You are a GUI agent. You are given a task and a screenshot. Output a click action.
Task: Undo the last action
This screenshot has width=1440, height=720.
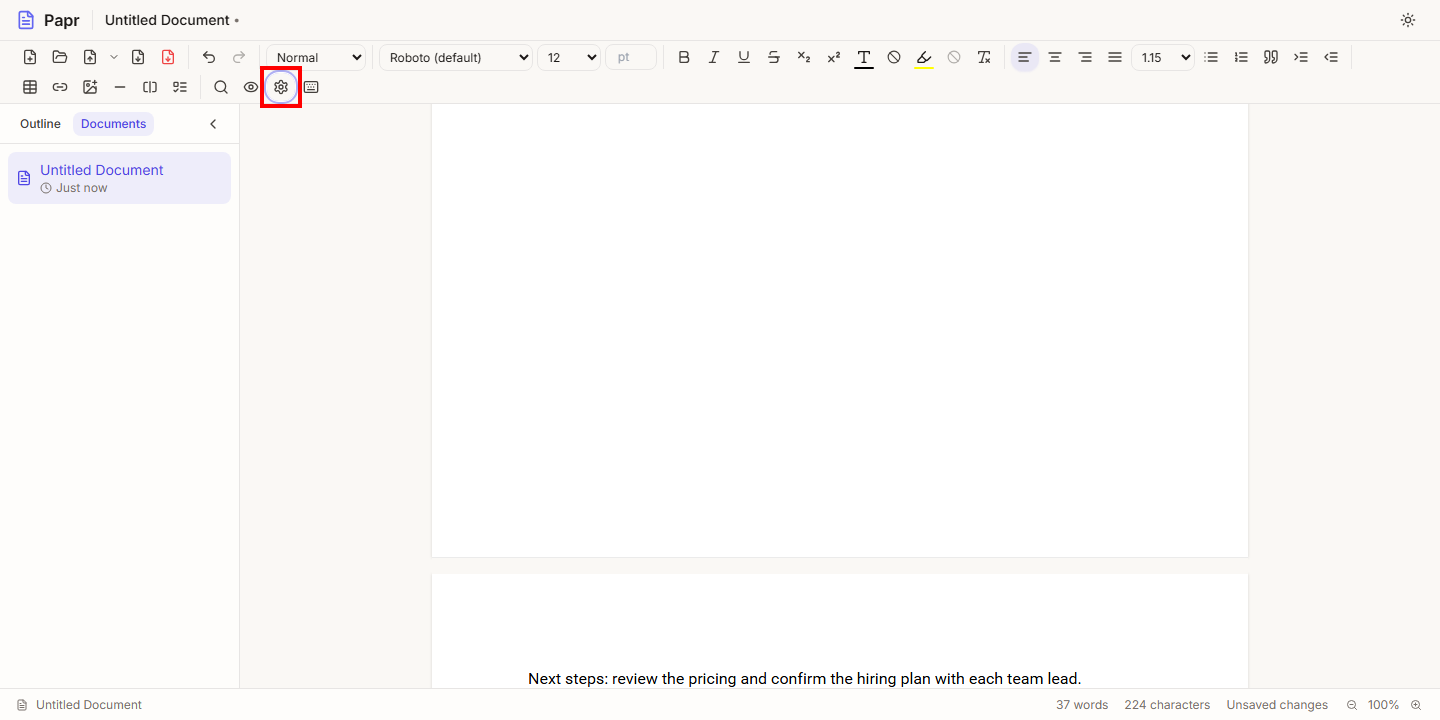[209, 57]
